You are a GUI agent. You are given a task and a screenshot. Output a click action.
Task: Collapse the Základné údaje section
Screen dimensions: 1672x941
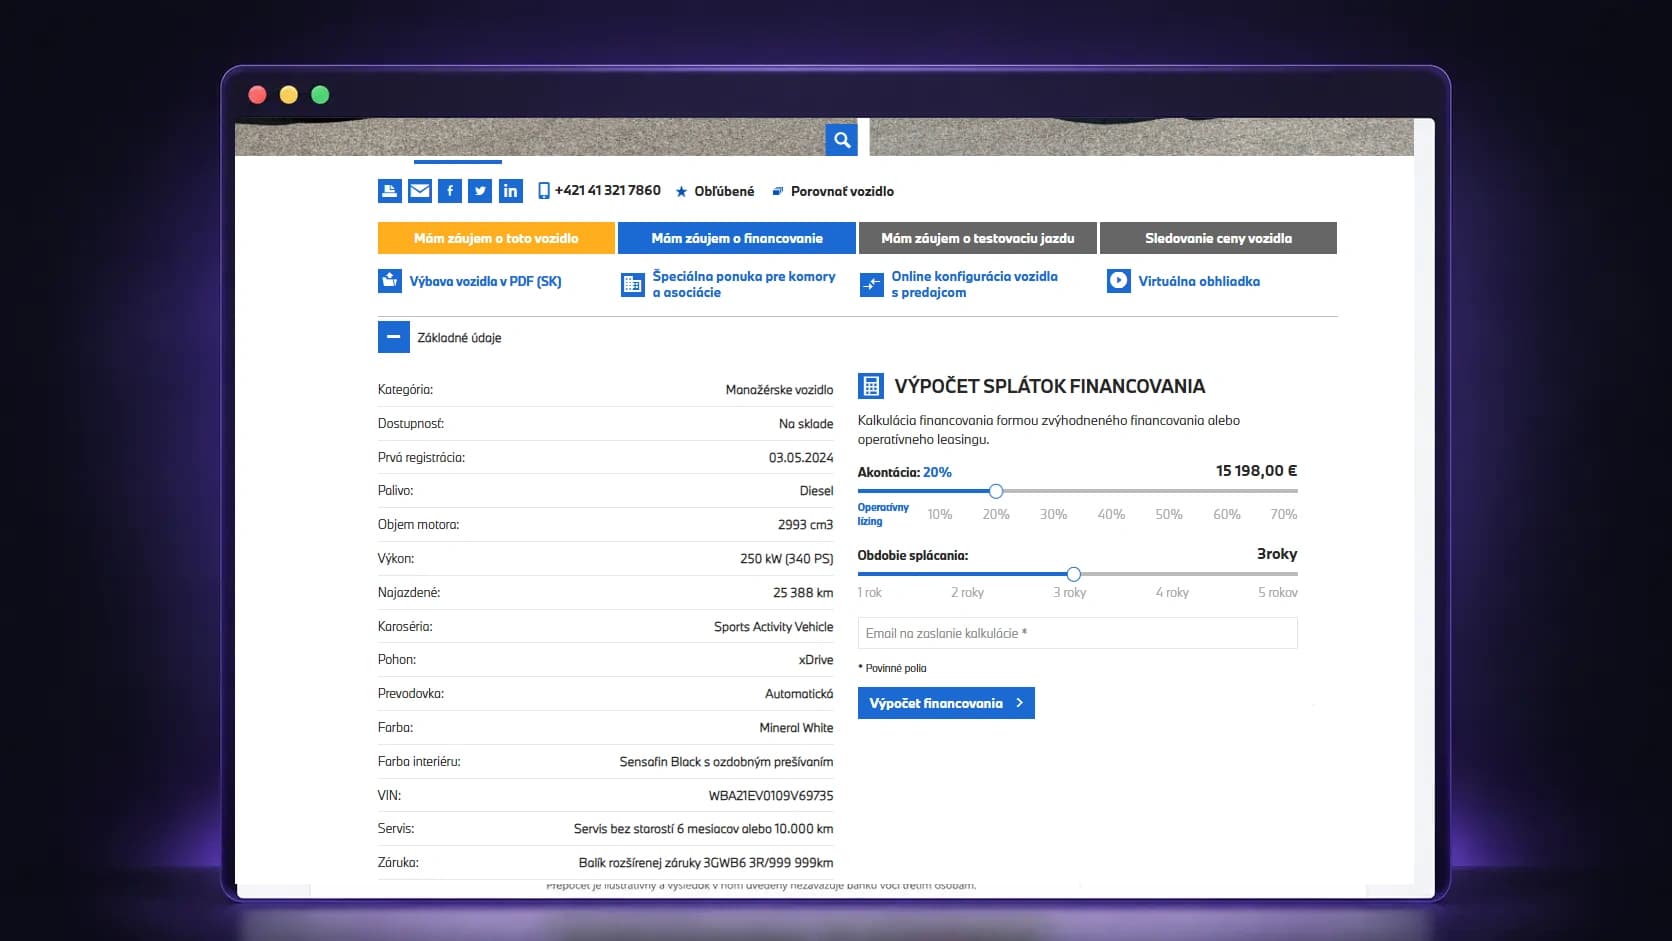click(394, 337)
